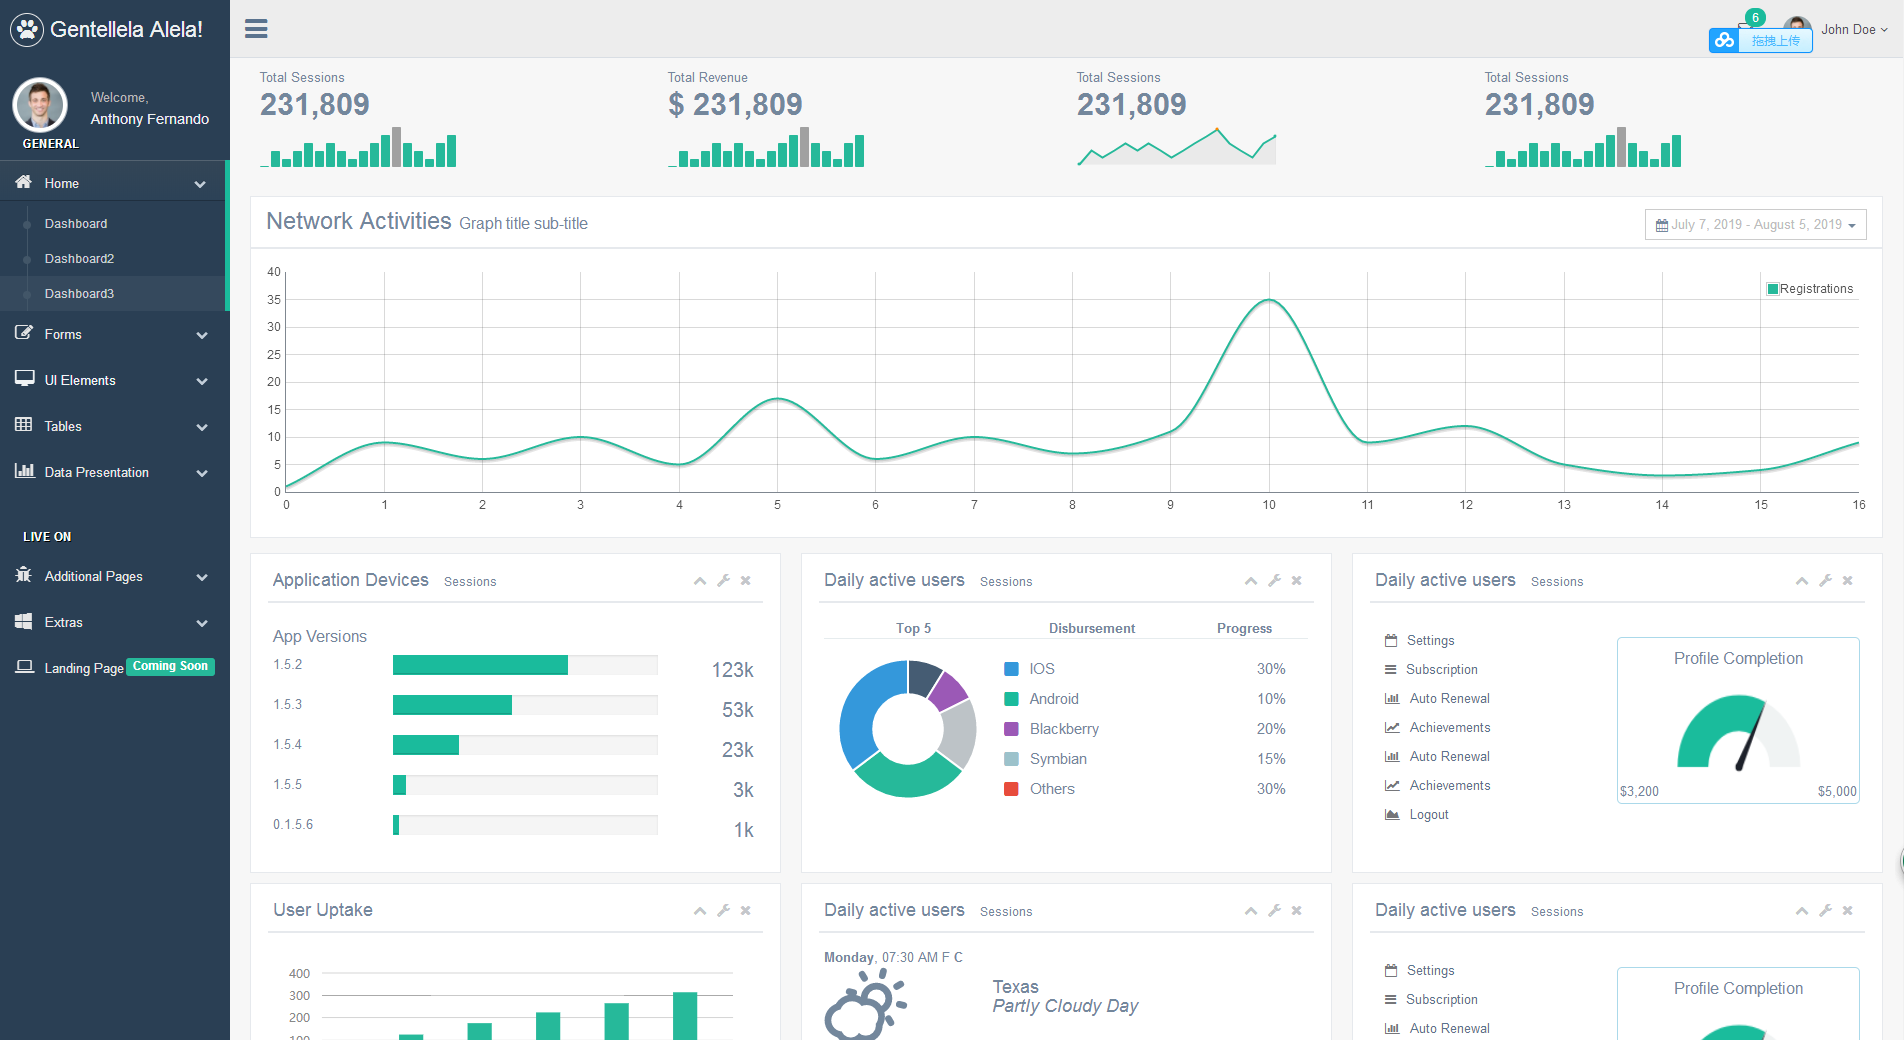Expand the Data Presentation menu chevron
Image resolution: width=1904 pixels, height=1040 pixels.
(x=202, y=473)
